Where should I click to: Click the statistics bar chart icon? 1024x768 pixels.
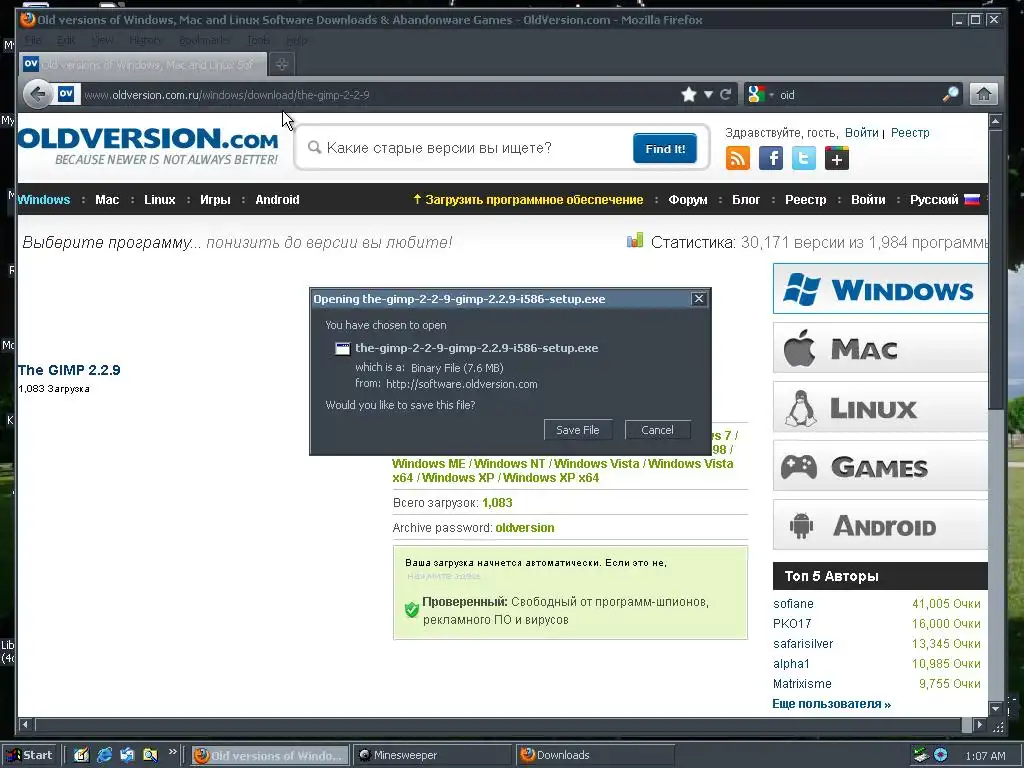(x=635, y=241)
